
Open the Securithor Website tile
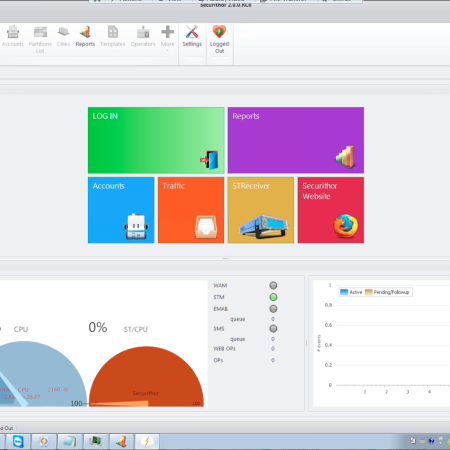tap(331, 210)
